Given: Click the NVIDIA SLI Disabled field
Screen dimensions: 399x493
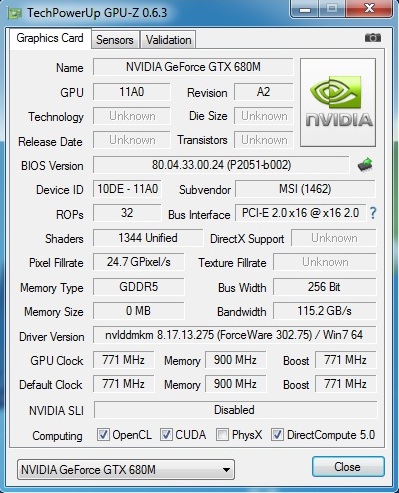Looking at the screenshot, I should click(236, 410).
